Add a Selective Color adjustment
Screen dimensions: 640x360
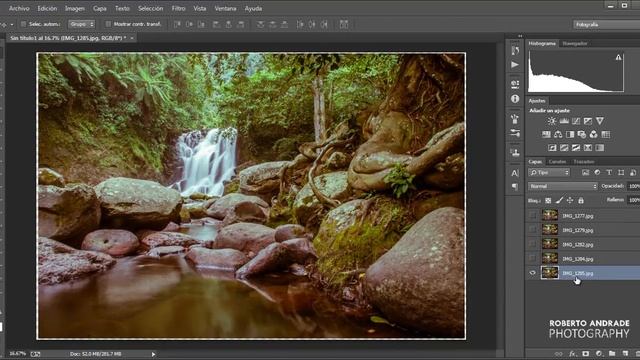pyautogui.click(x=588, y=148)
